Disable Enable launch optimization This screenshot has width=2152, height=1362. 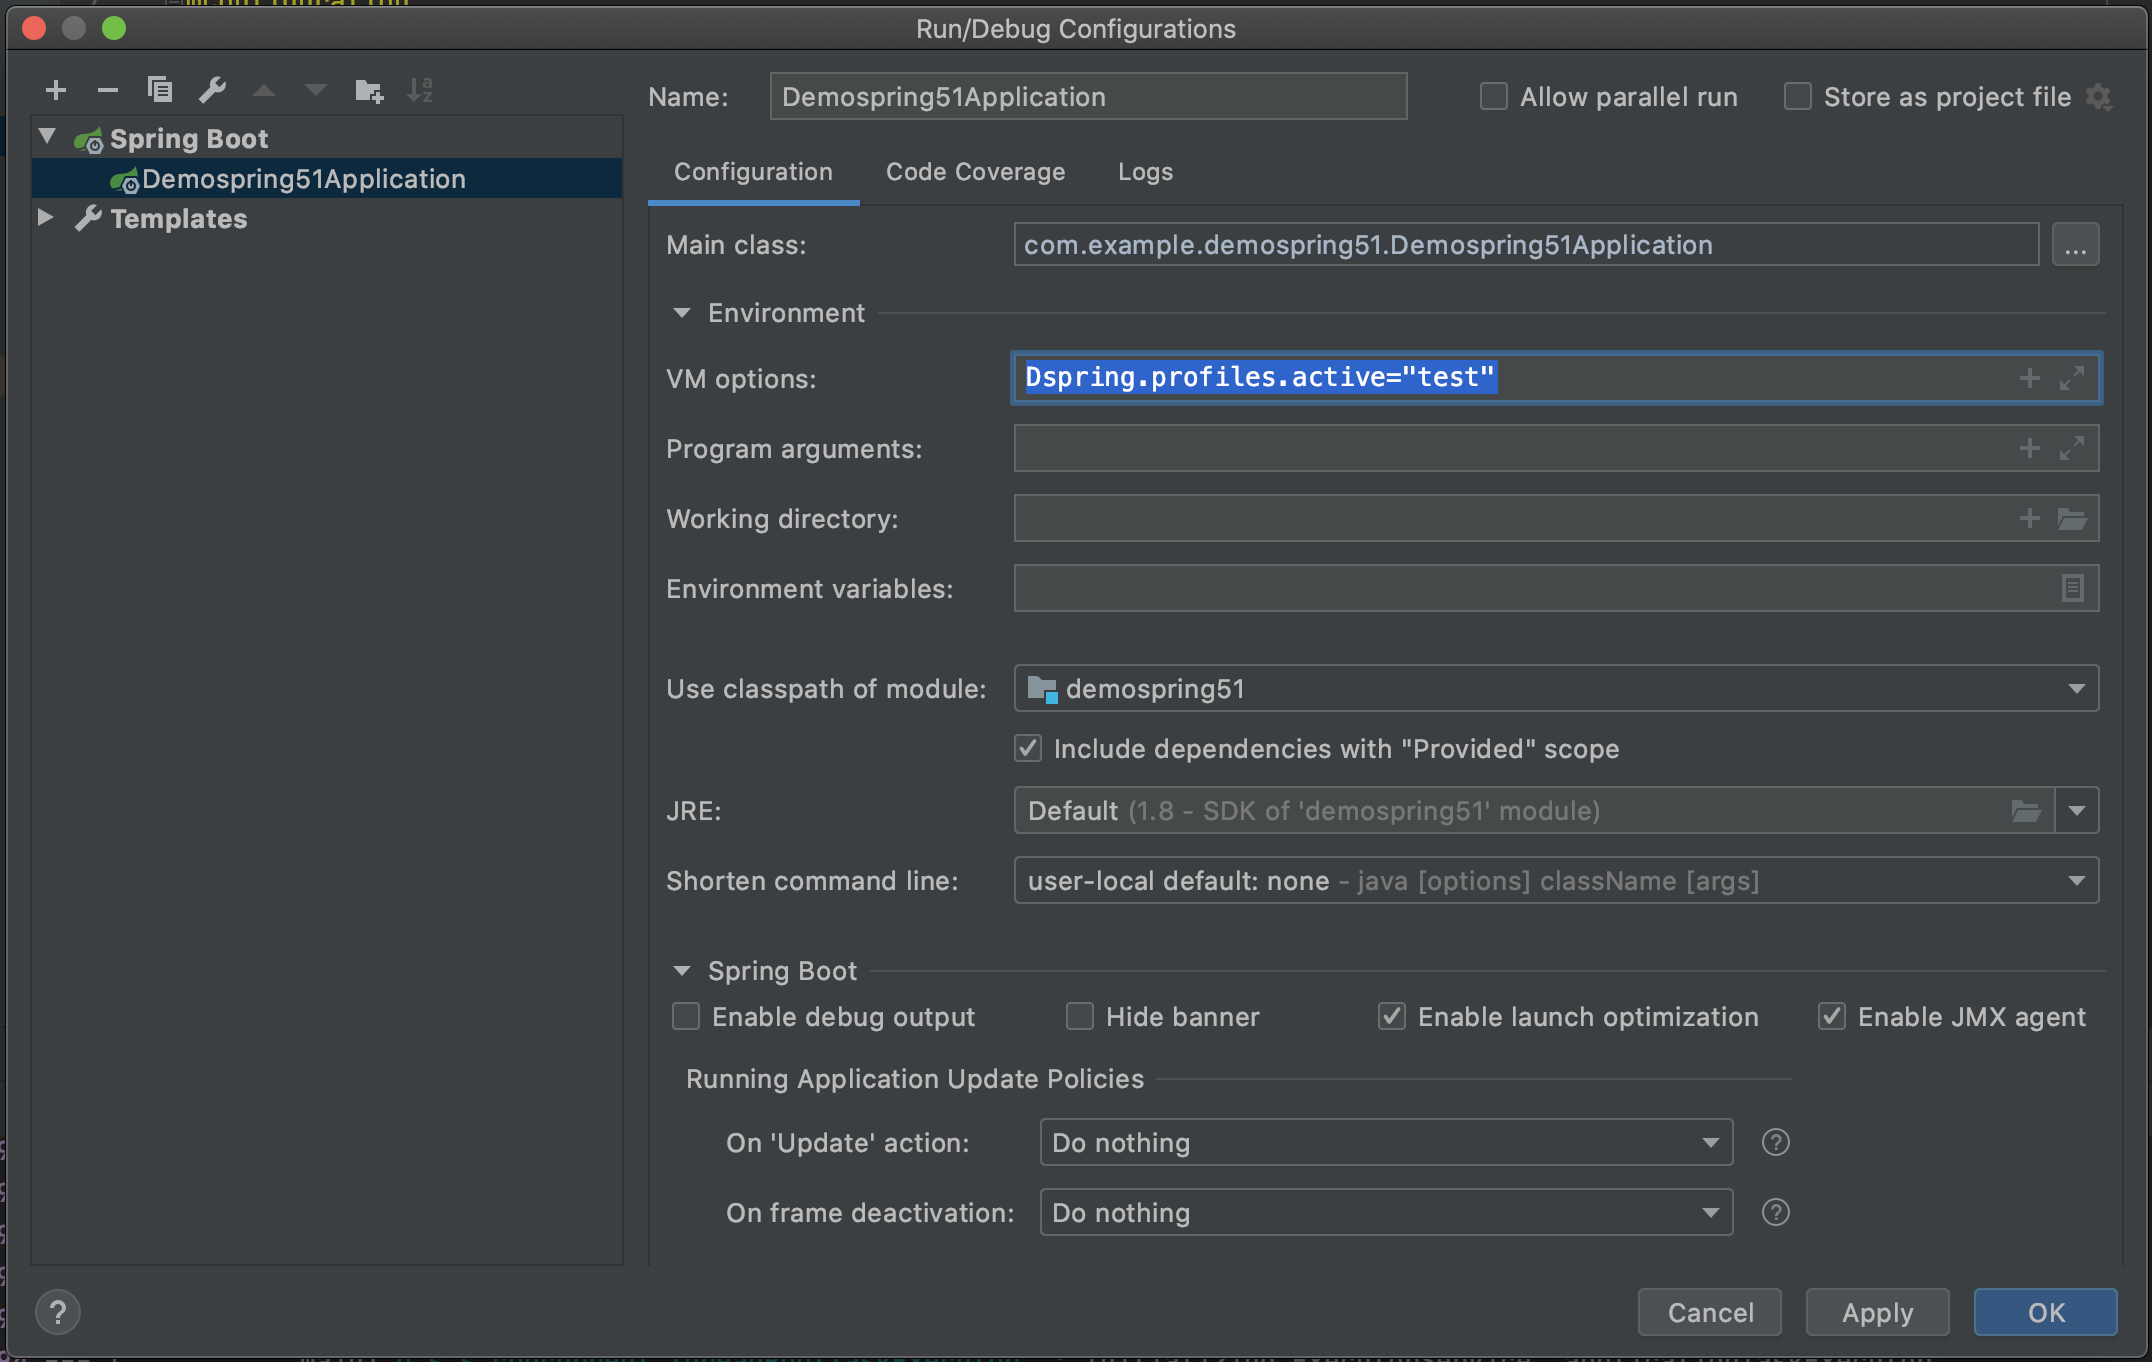[x=1392, y=1017]
